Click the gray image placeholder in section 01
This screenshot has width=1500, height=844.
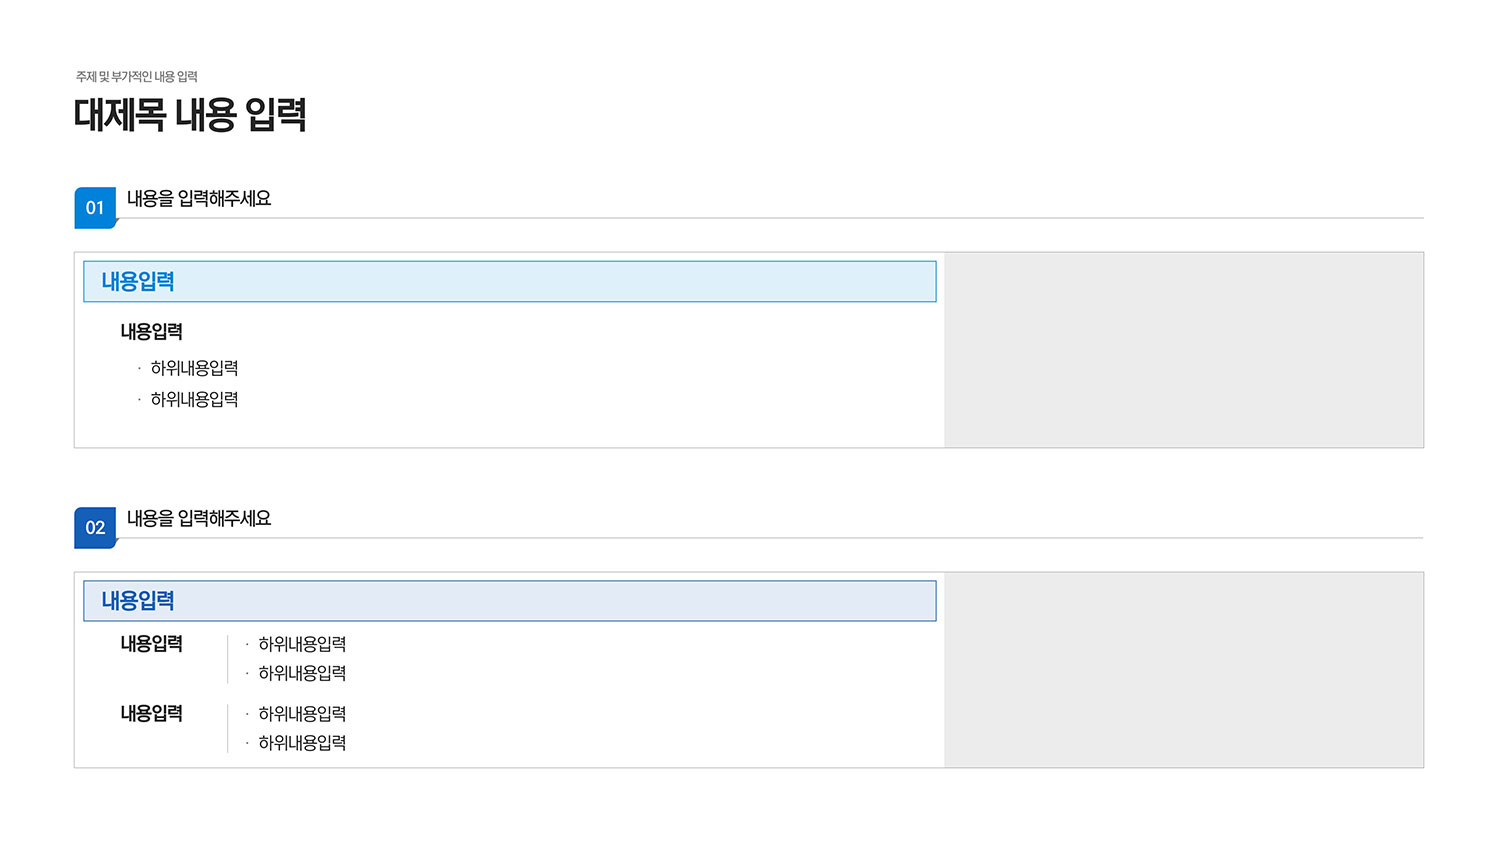(1184, 350)
